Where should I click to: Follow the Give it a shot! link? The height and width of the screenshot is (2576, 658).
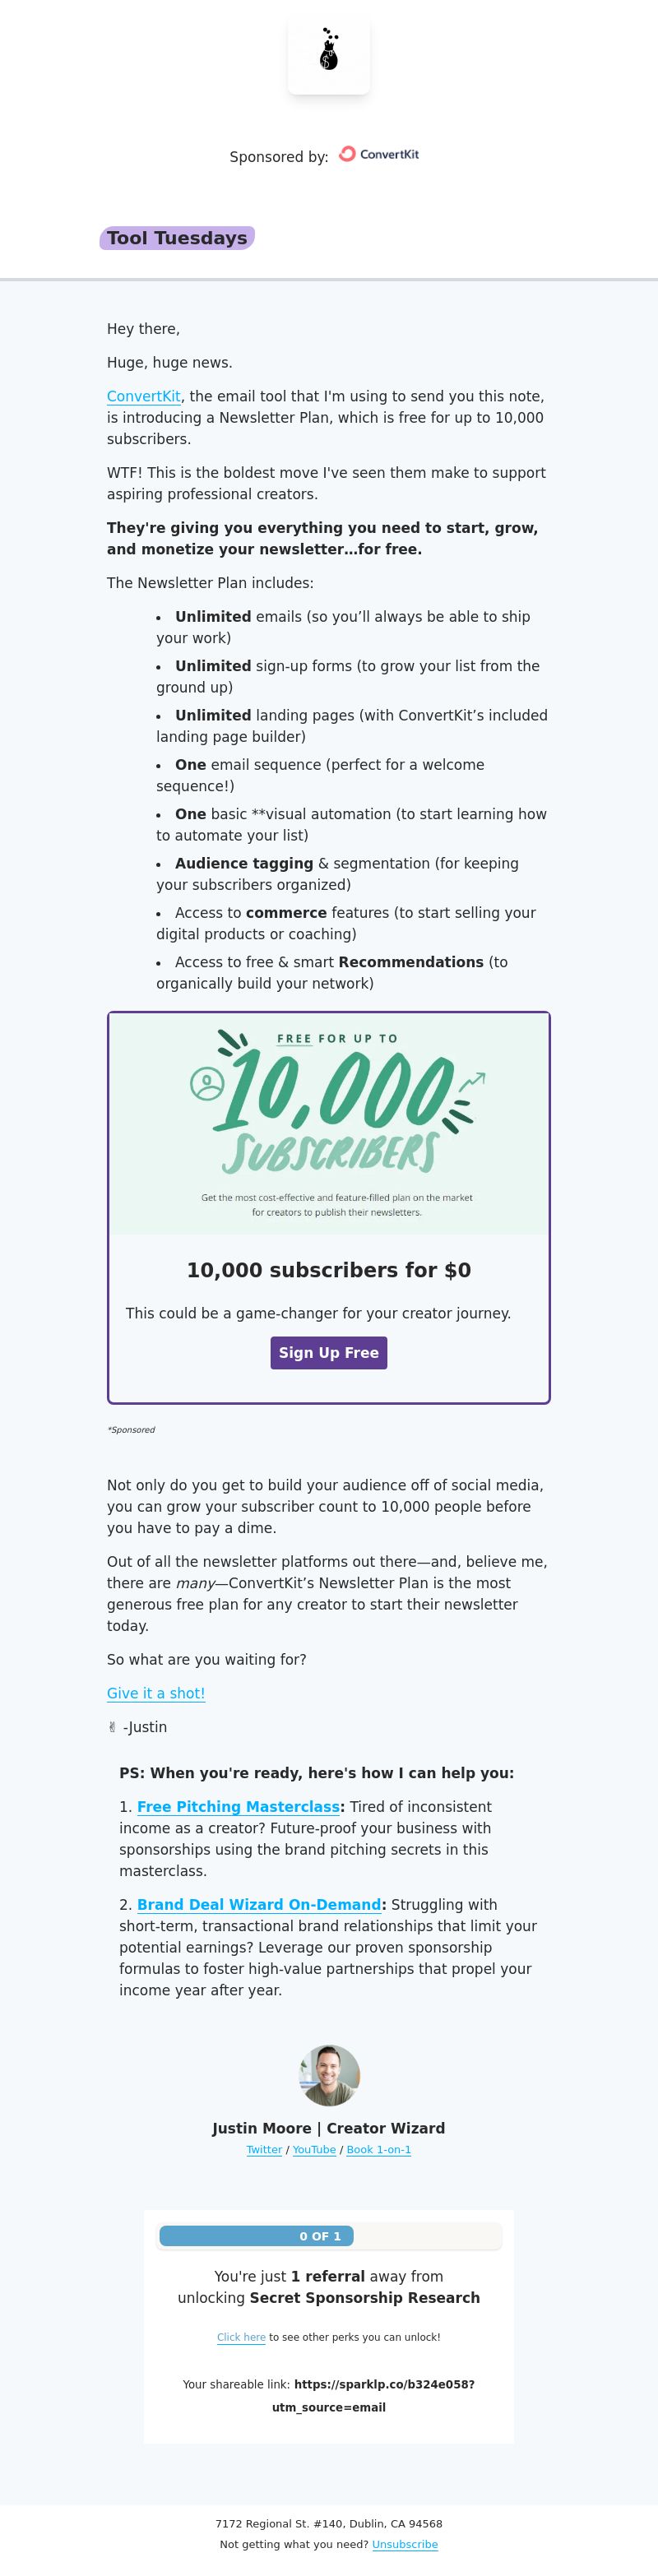click(x=156, y=1693)
